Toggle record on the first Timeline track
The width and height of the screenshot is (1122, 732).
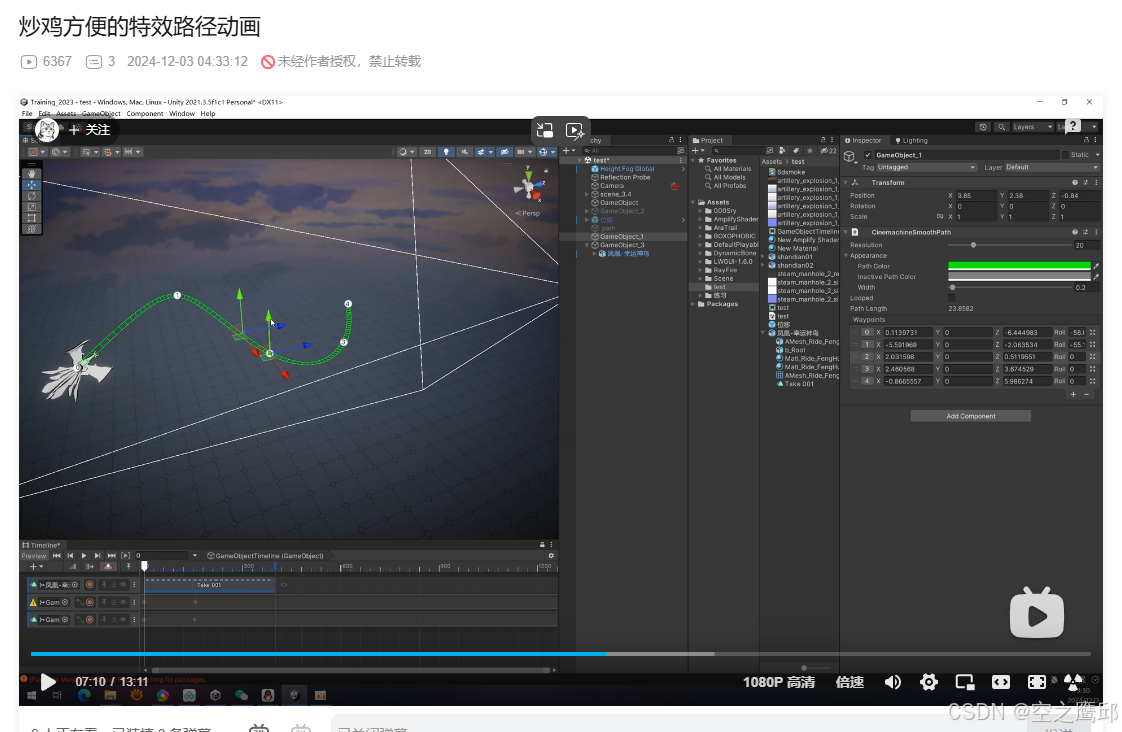[89, 585]
